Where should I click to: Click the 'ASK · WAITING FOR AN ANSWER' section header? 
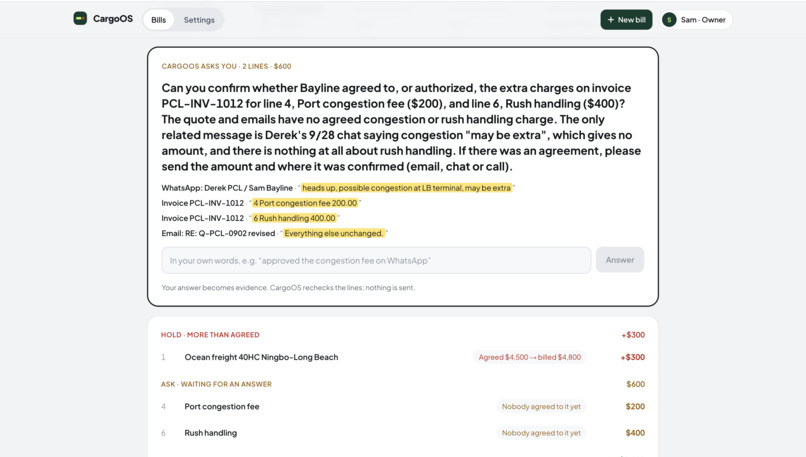[216, 384]
